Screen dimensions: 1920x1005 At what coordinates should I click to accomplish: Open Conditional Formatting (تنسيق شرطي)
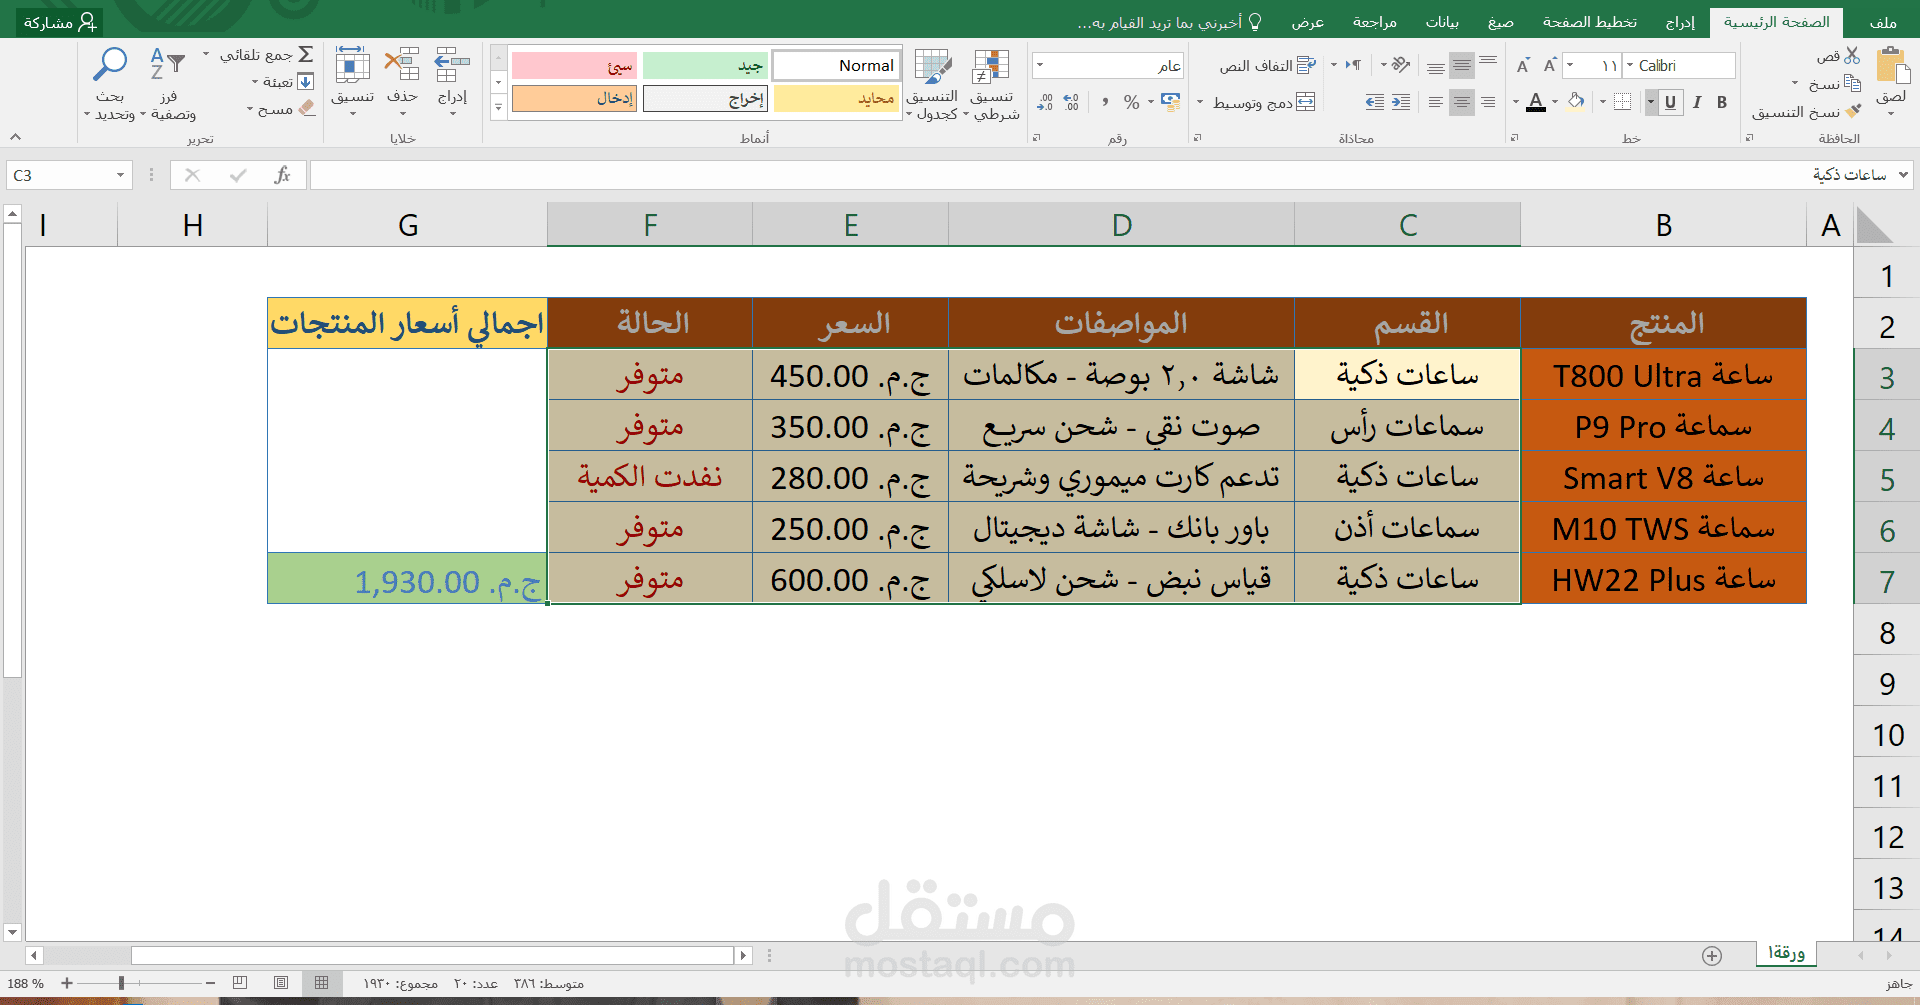(991, 85)
